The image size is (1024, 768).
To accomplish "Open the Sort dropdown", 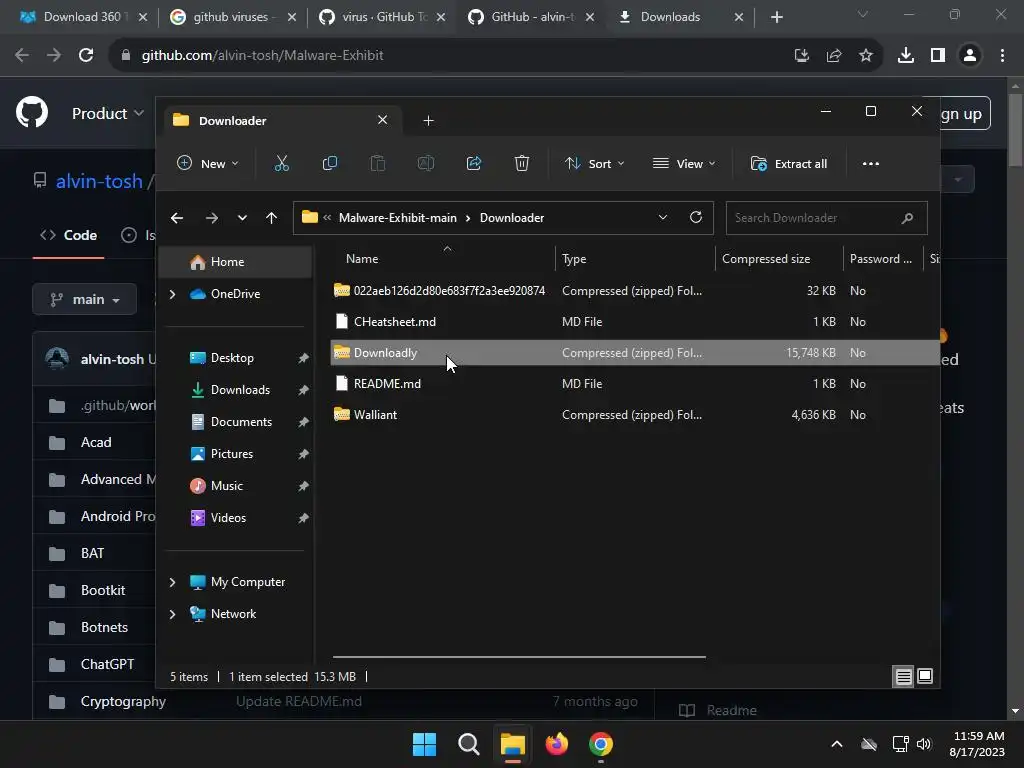I will click(594, 163).
